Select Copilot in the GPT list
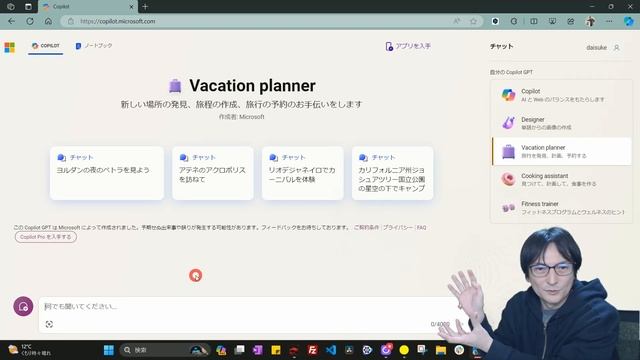This screenshot has height=360, width=640. 562,95
